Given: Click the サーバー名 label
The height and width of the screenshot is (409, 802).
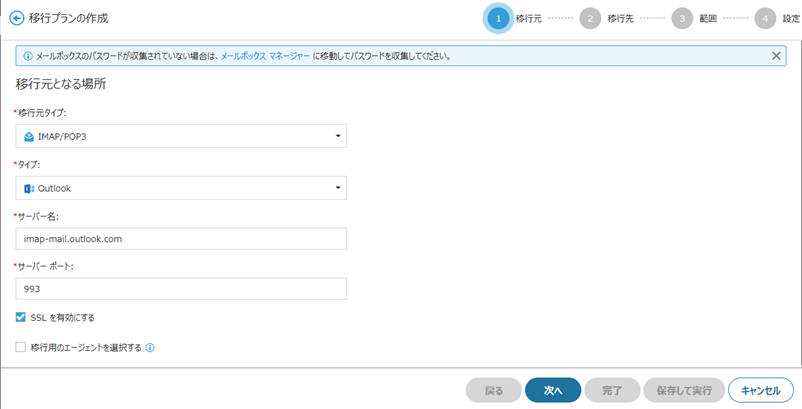Looking at the screenshot, I should tap(38, 216).
